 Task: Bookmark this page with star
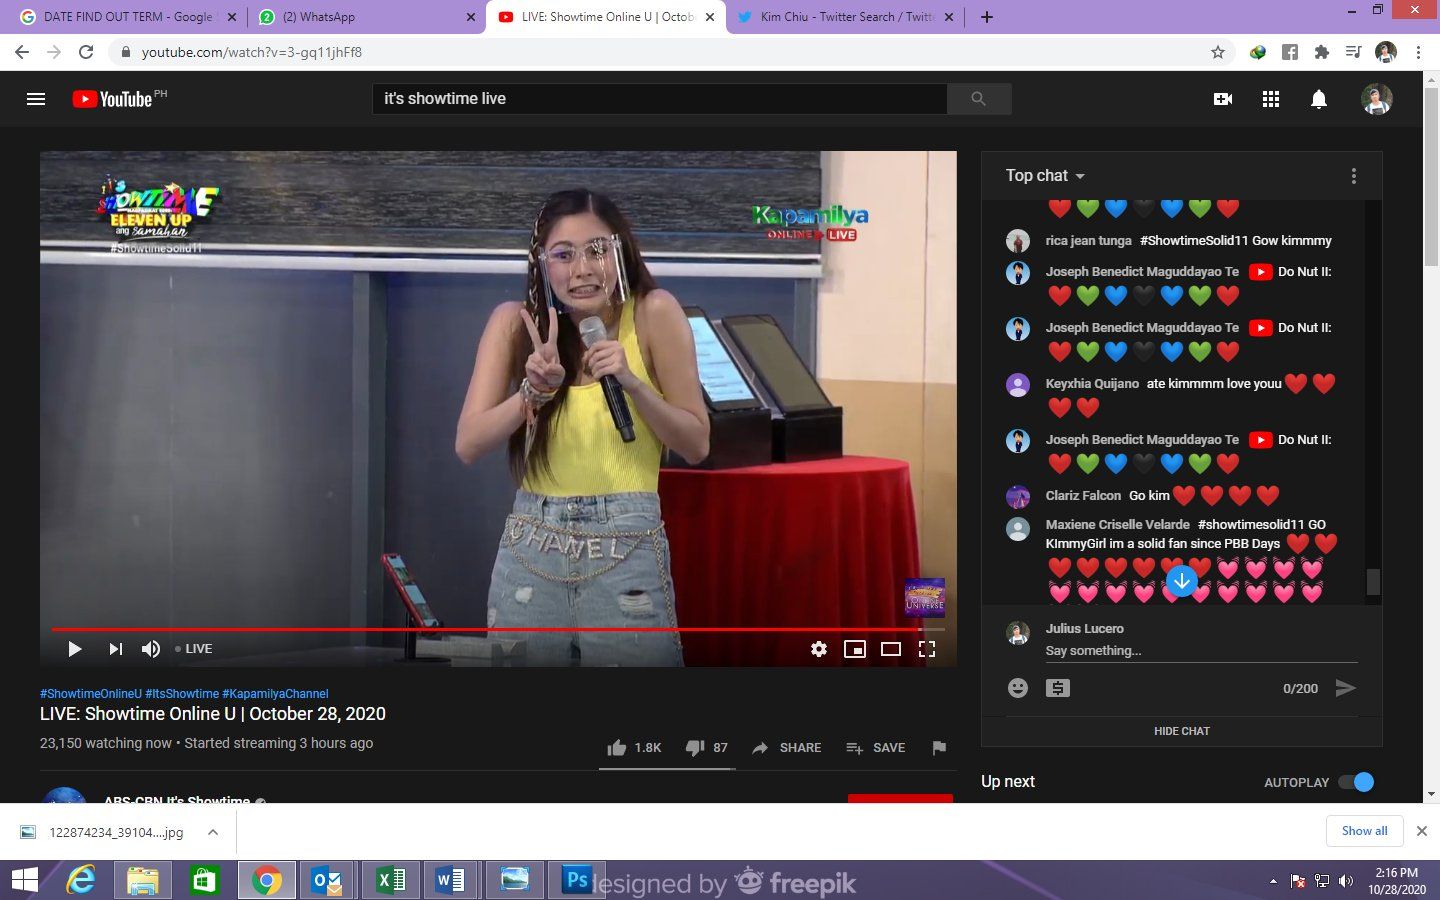pyautogui.click(x=1218, y=52)
